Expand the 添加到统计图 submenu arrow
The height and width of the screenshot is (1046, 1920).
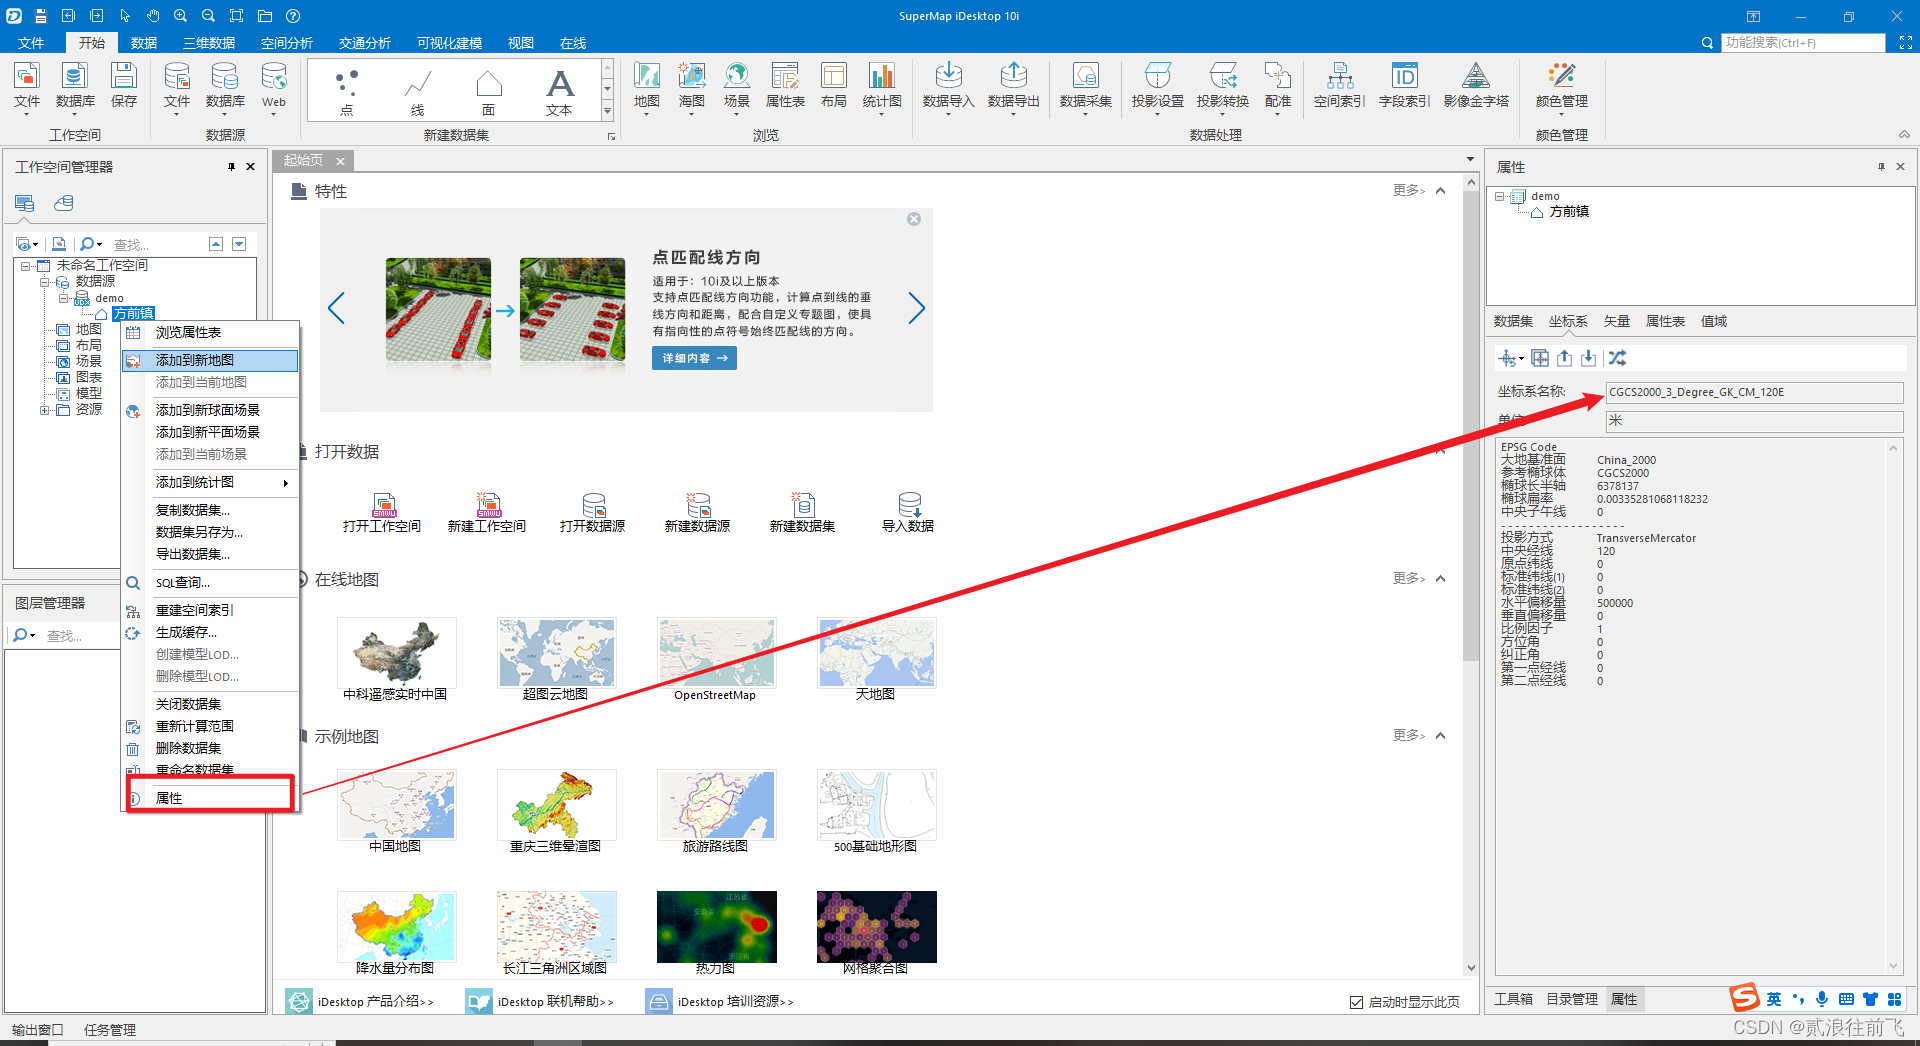[286, 483]
